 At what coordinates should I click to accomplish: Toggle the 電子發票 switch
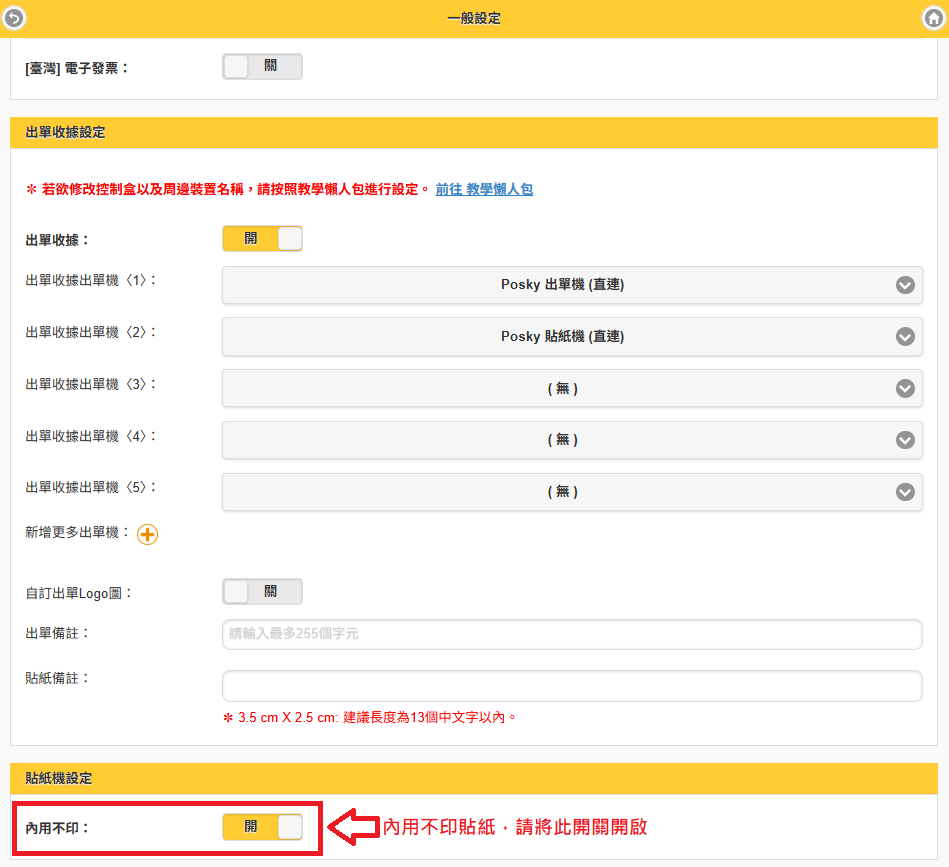(x=262, y=67)
